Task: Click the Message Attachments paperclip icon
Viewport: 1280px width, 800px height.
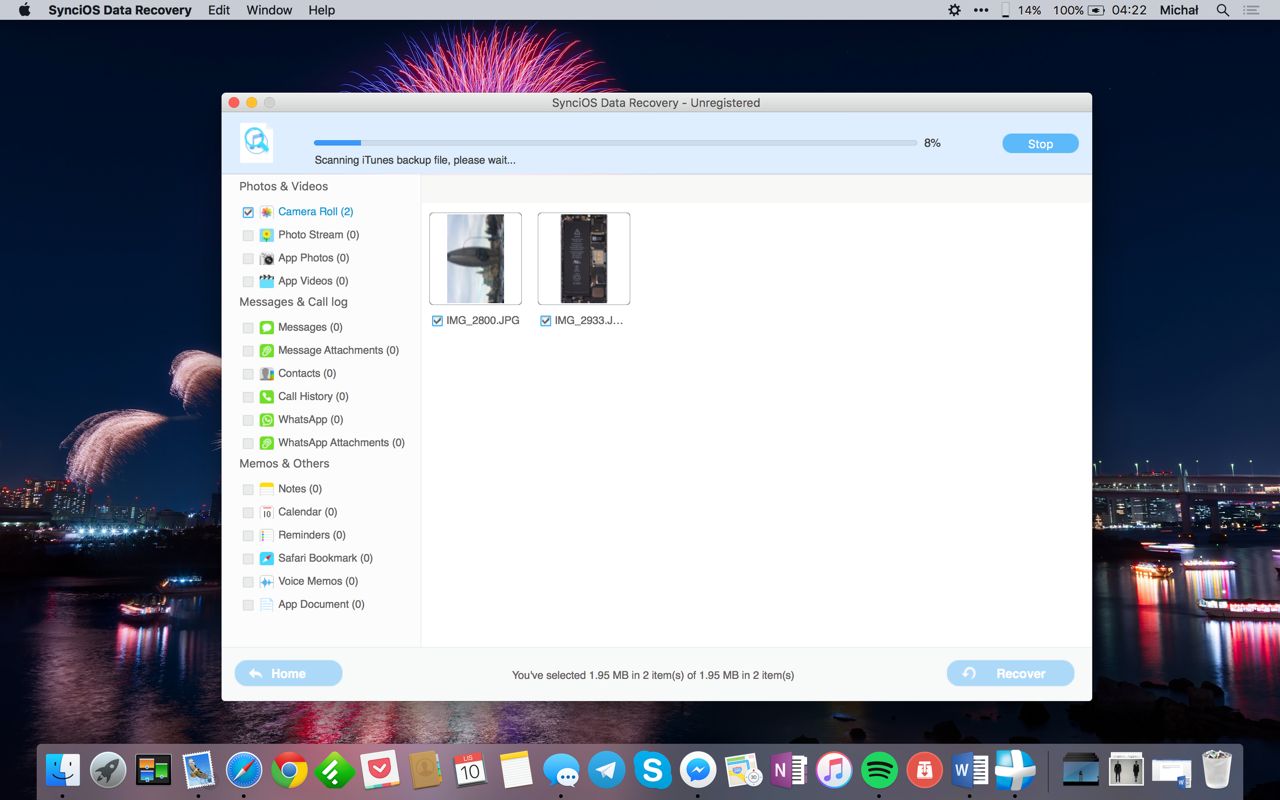Action: click(267, 350)
